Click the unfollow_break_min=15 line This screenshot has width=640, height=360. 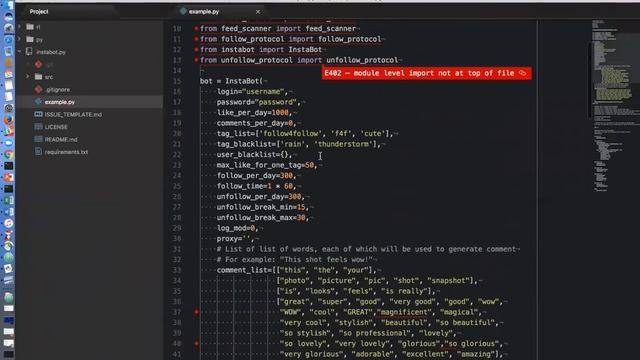(x=263, y=207)
